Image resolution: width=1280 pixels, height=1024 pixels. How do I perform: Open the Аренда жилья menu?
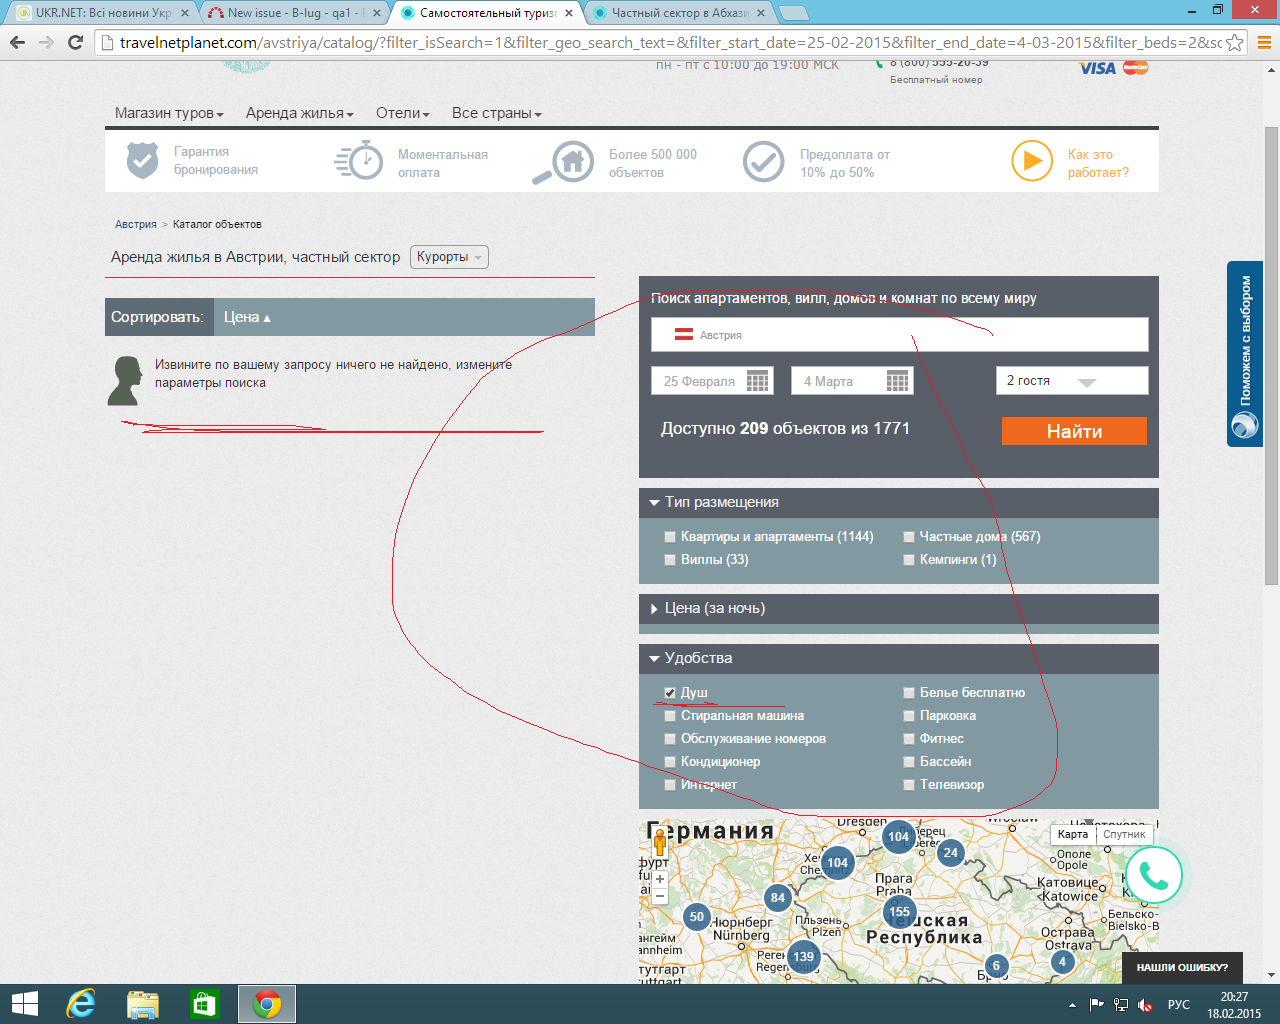299,113
